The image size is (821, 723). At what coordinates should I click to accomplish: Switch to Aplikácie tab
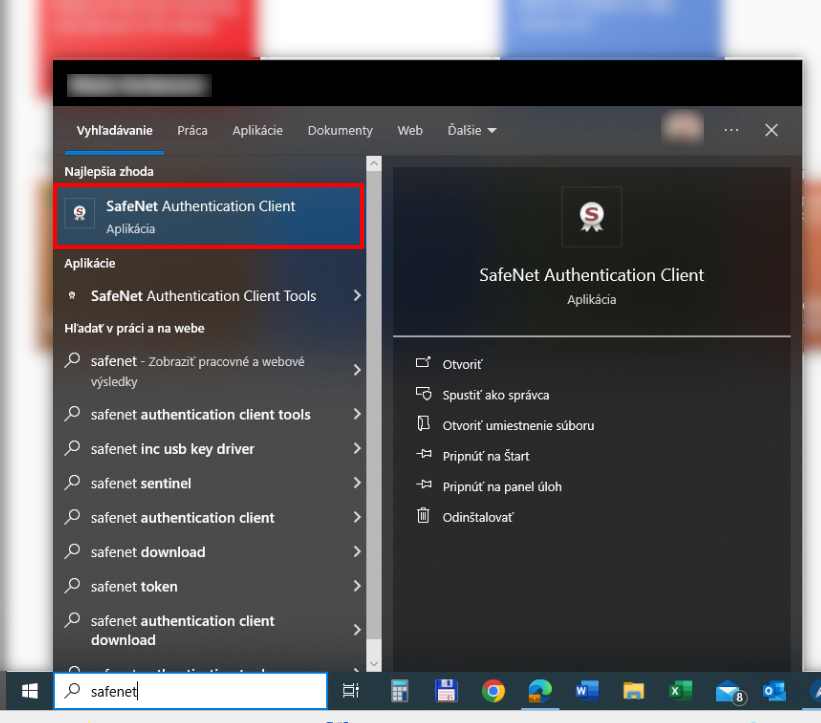(x=257, y=130)
